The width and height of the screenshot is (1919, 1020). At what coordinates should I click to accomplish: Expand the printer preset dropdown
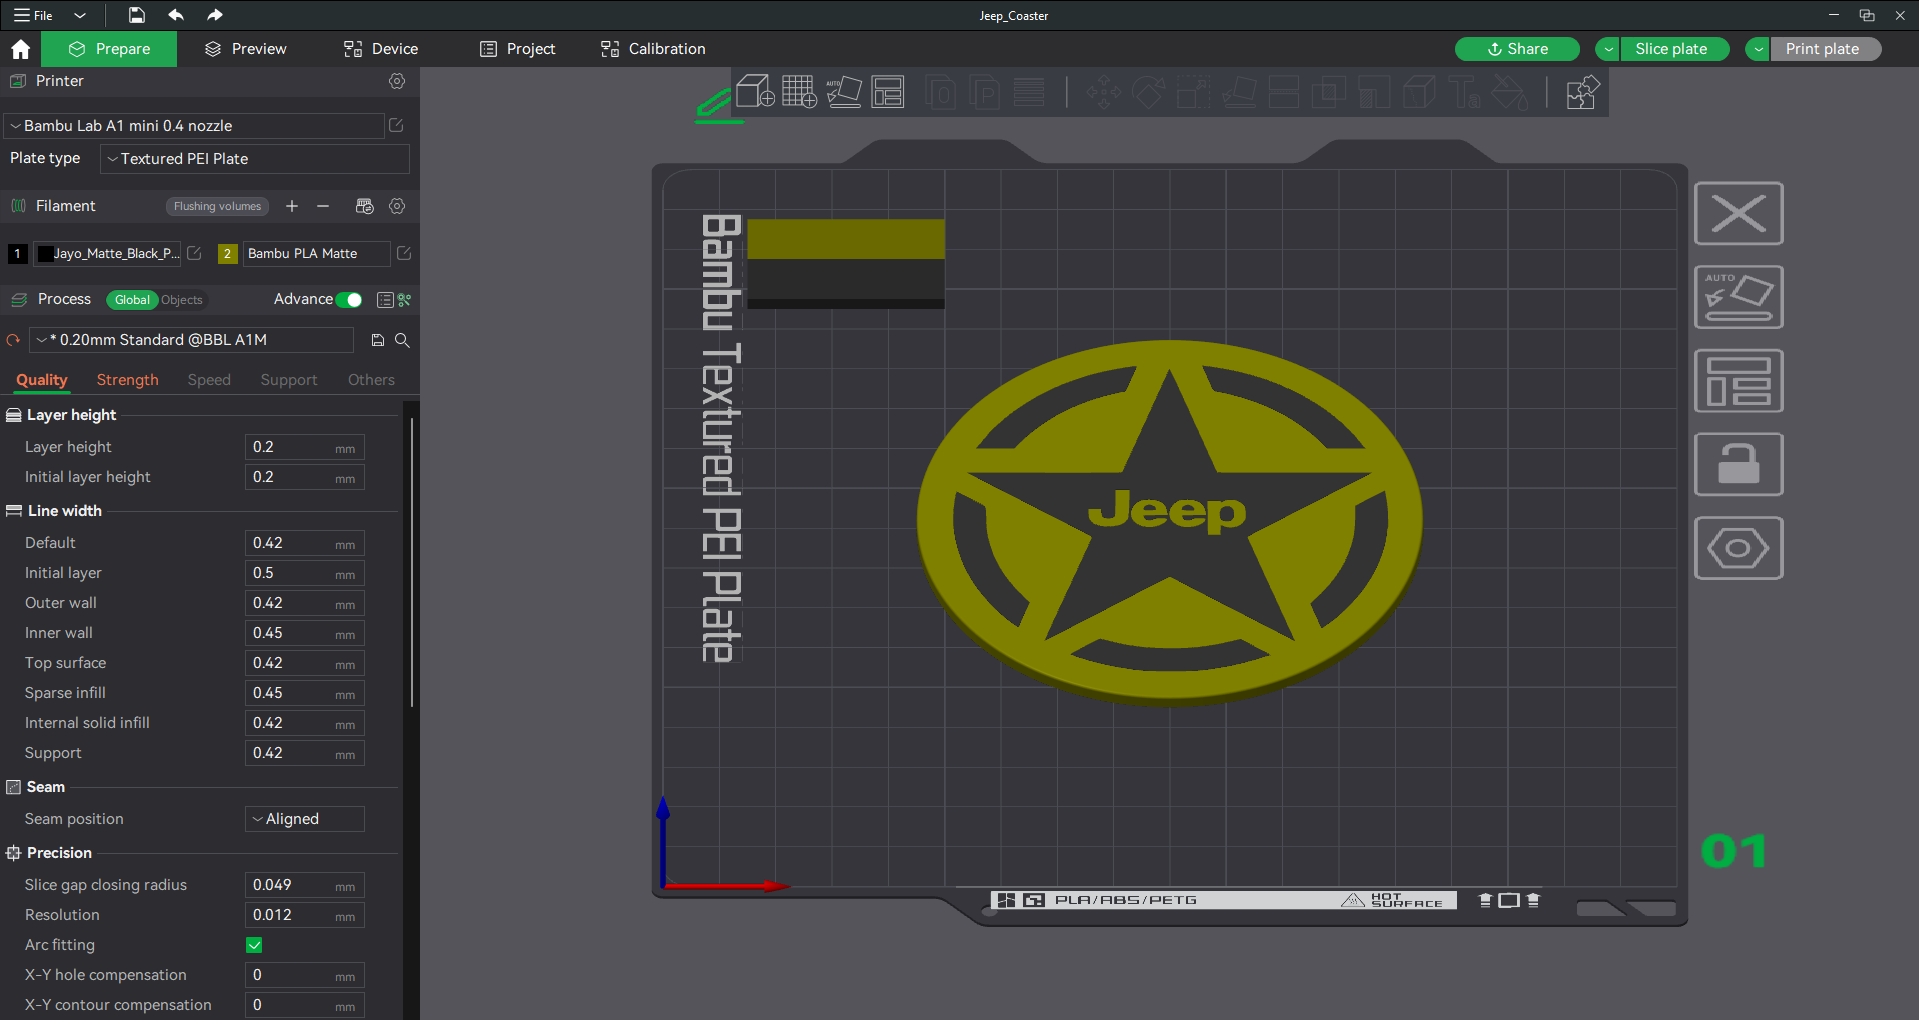pos(195,126)
